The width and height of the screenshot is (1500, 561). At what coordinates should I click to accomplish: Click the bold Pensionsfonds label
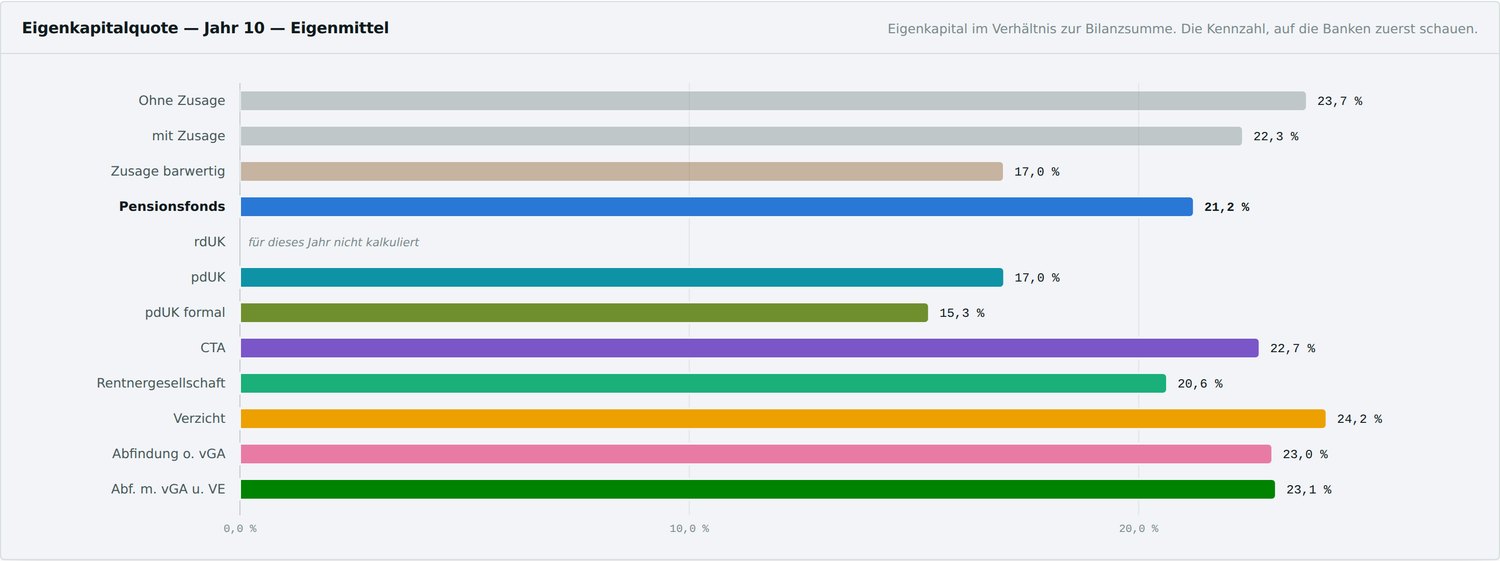coord(172,207)
